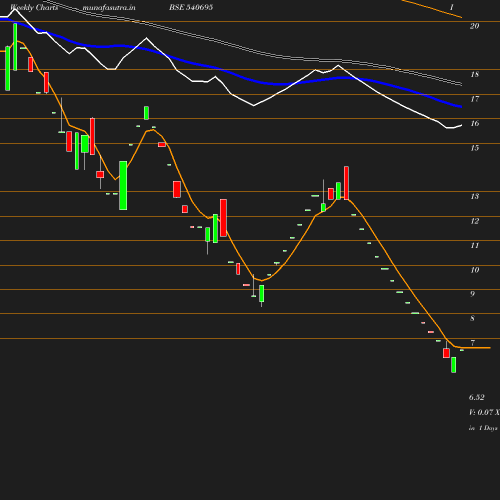Screen dimensions: 500x500
Task: Click the lowest green candle at chart bottom
Action: pos(453,365)
